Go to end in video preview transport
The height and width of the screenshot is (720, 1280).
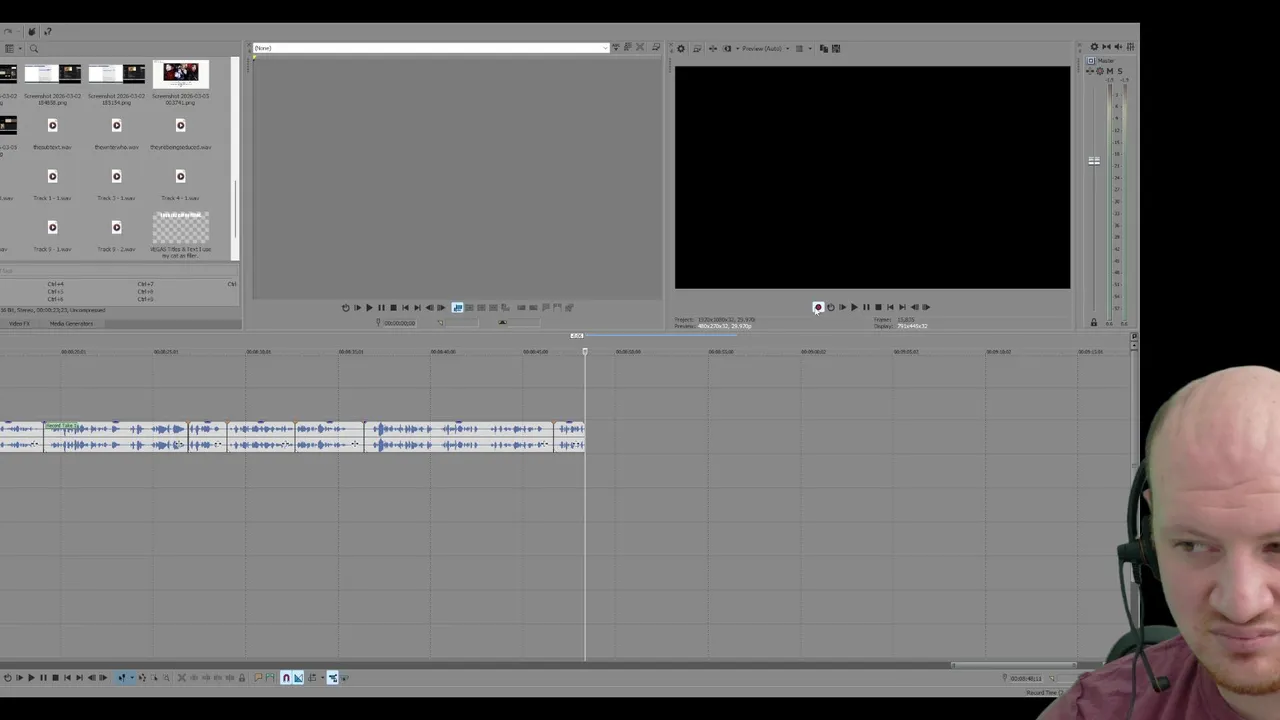pyautogui.click(x=903, y=307)
